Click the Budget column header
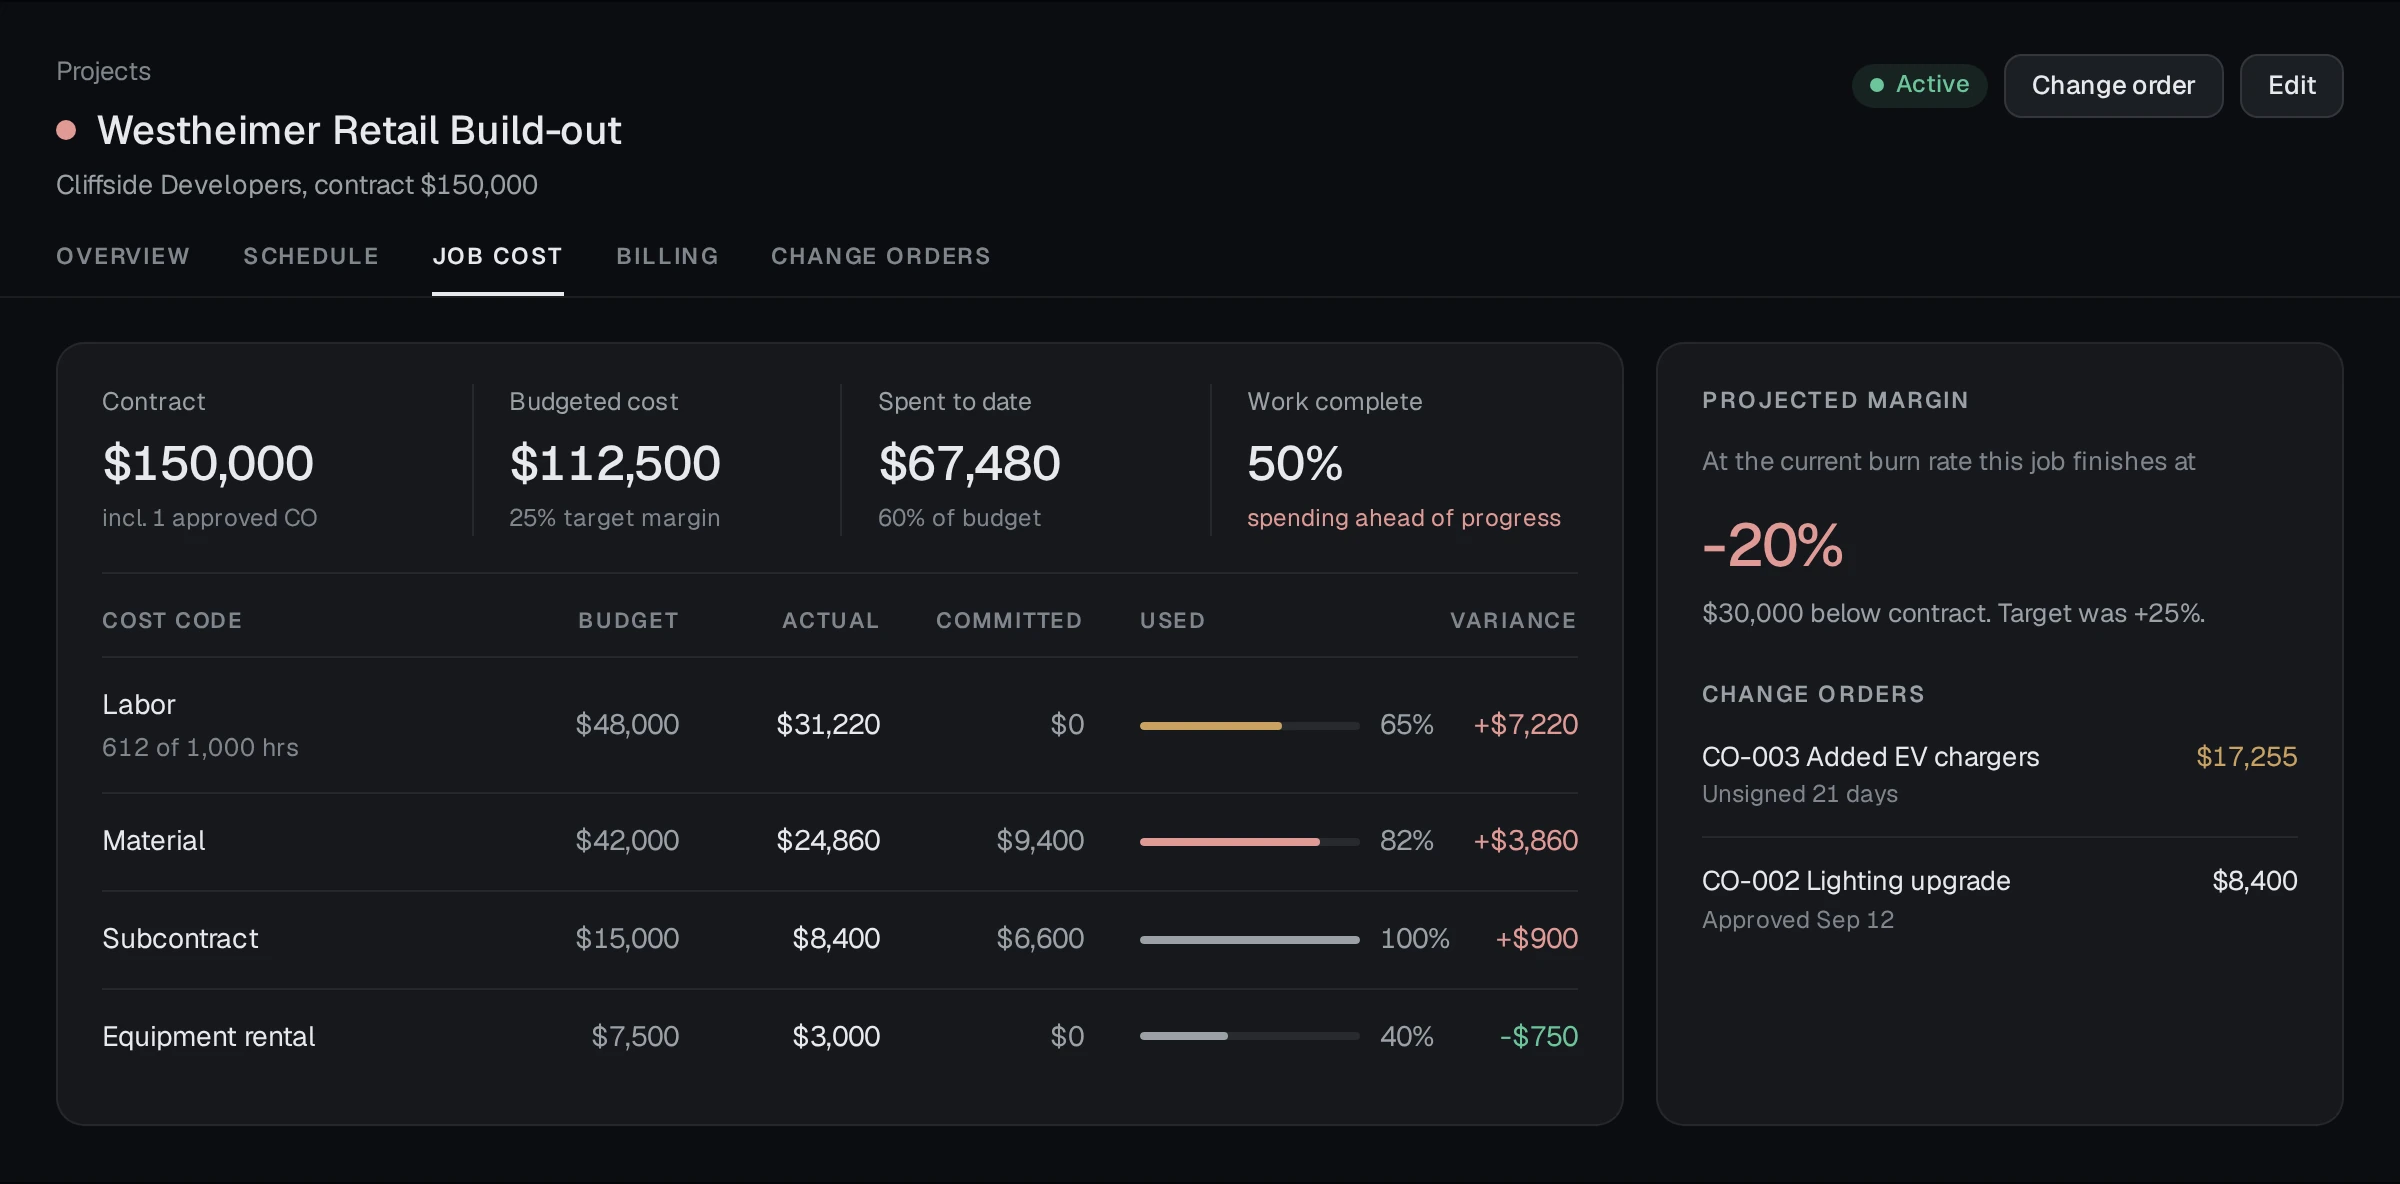Viewport: 2400px width, 1184px height. (628, 620)
